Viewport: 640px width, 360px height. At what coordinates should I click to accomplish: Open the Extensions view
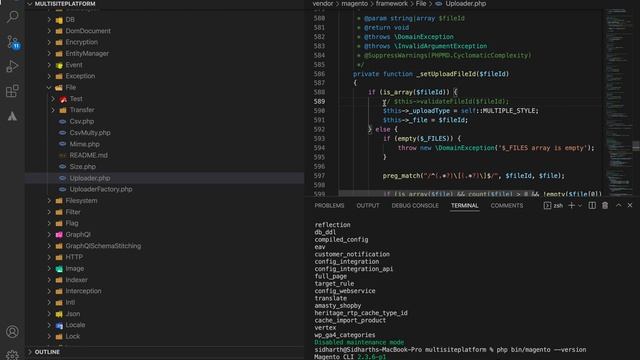12,91
